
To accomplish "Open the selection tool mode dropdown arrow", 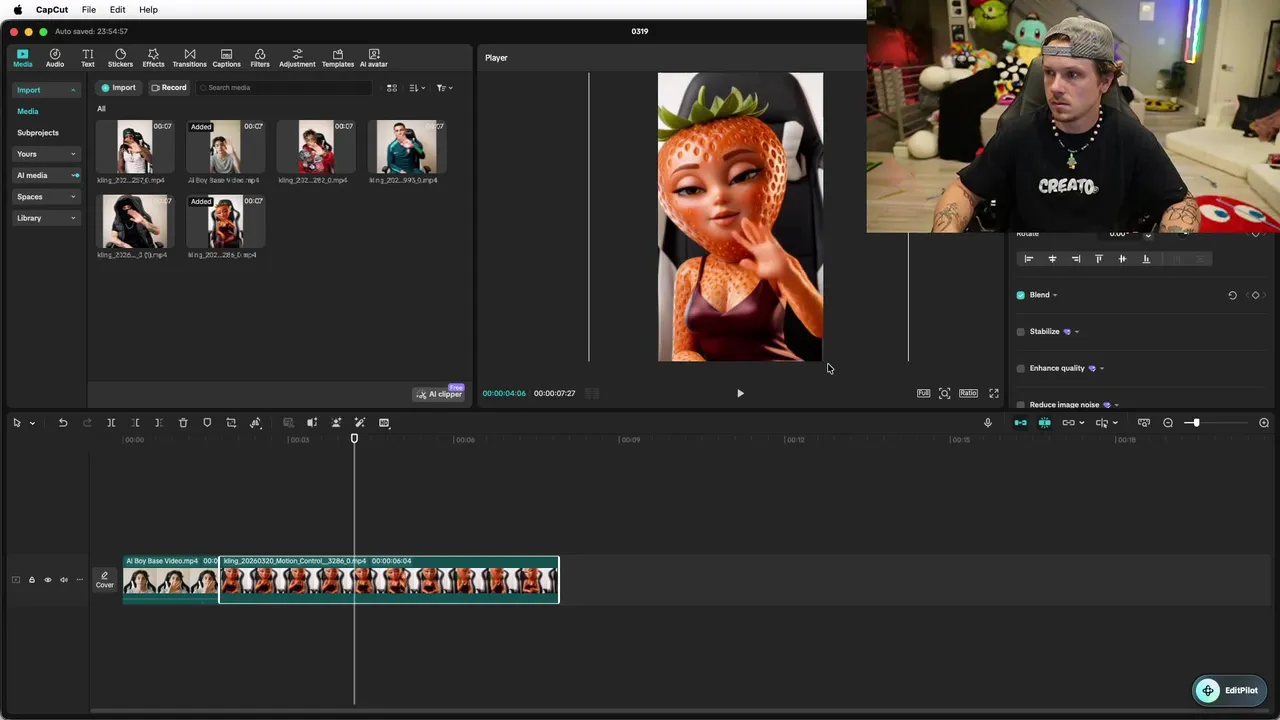I will [32, 423].
